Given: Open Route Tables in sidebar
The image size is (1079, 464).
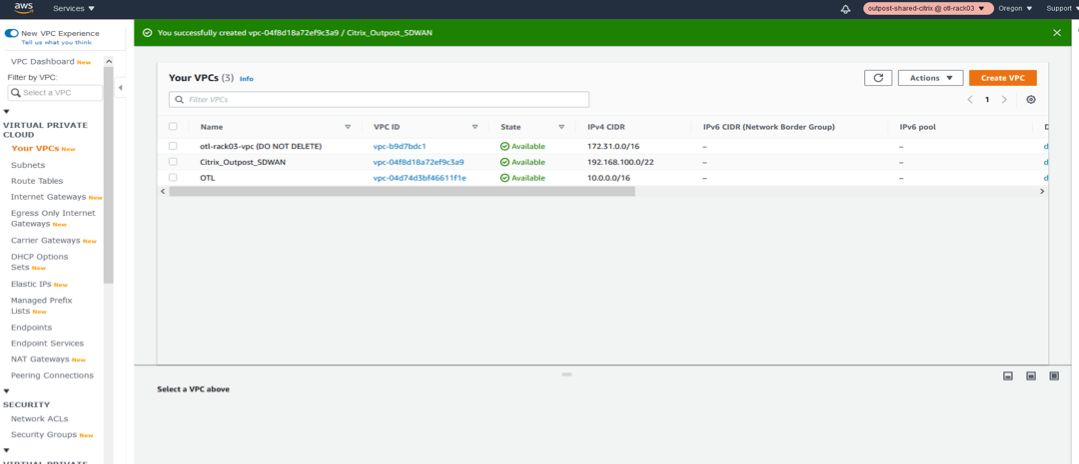Looking at the screenshot, I should 37,181.
